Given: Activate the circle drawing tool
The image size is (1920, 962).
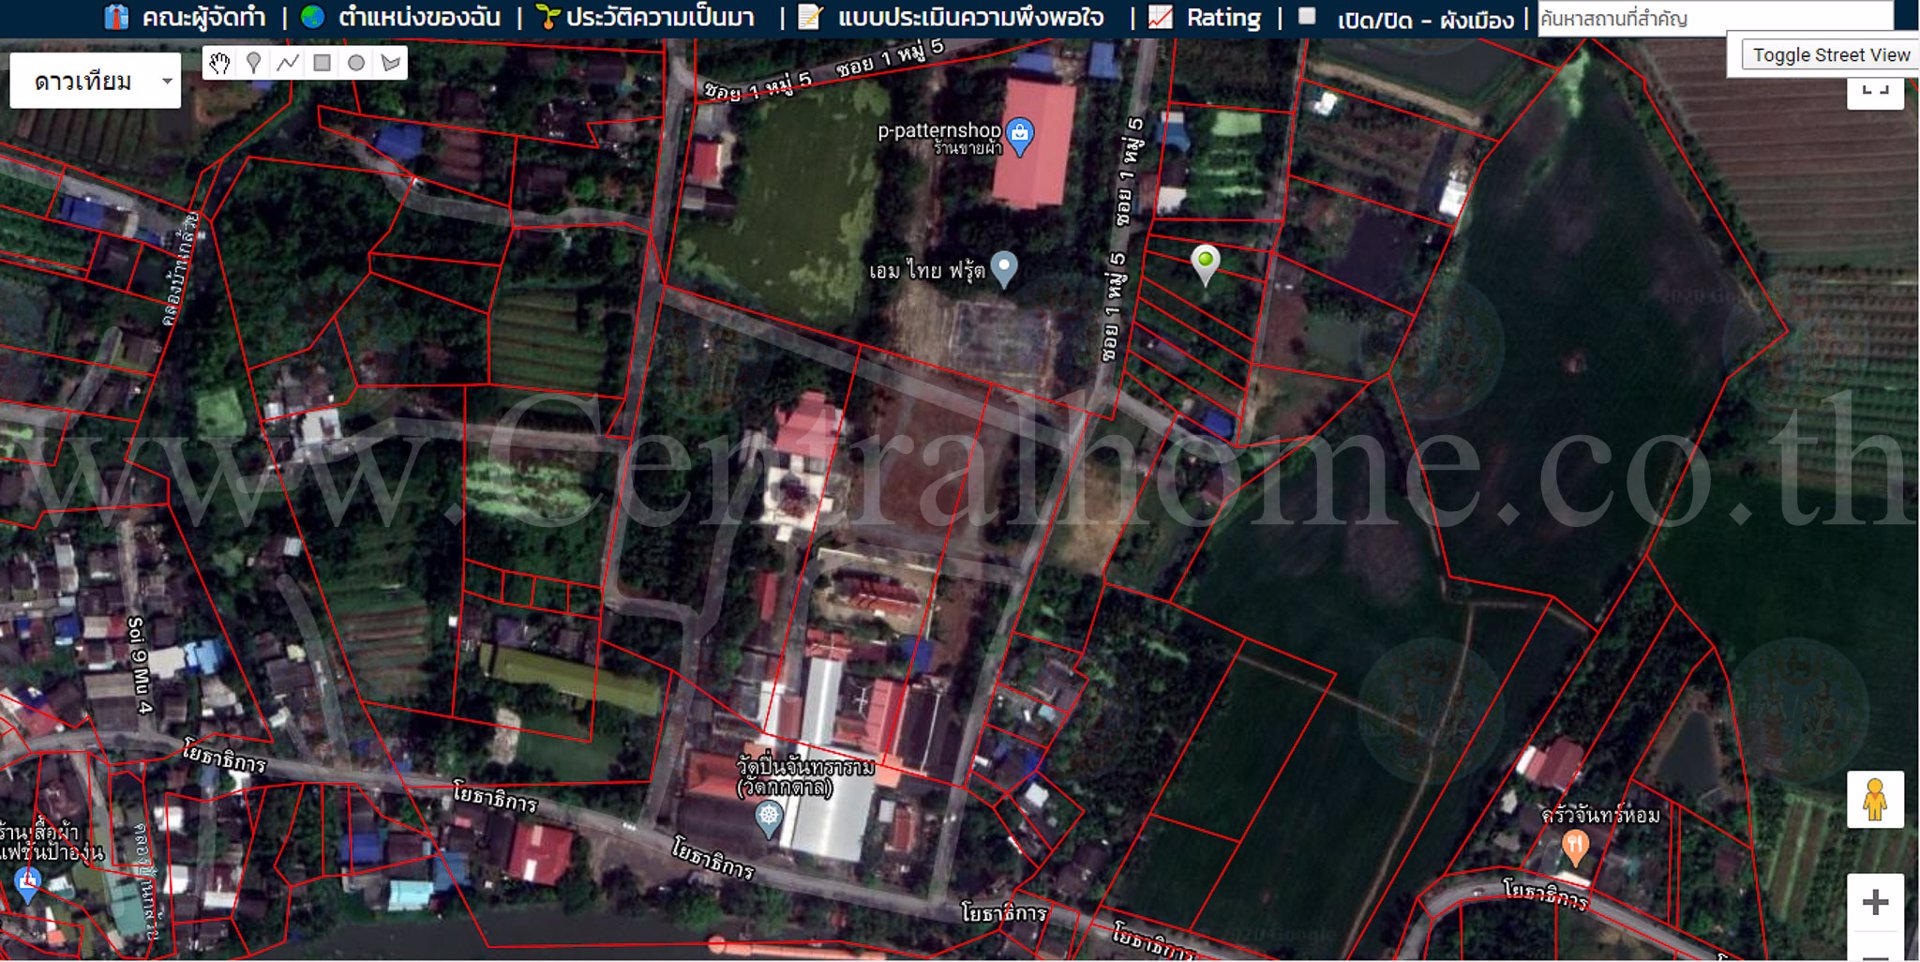Looking at the screenshot, I should pyautogui.click(x=356, y=63).
